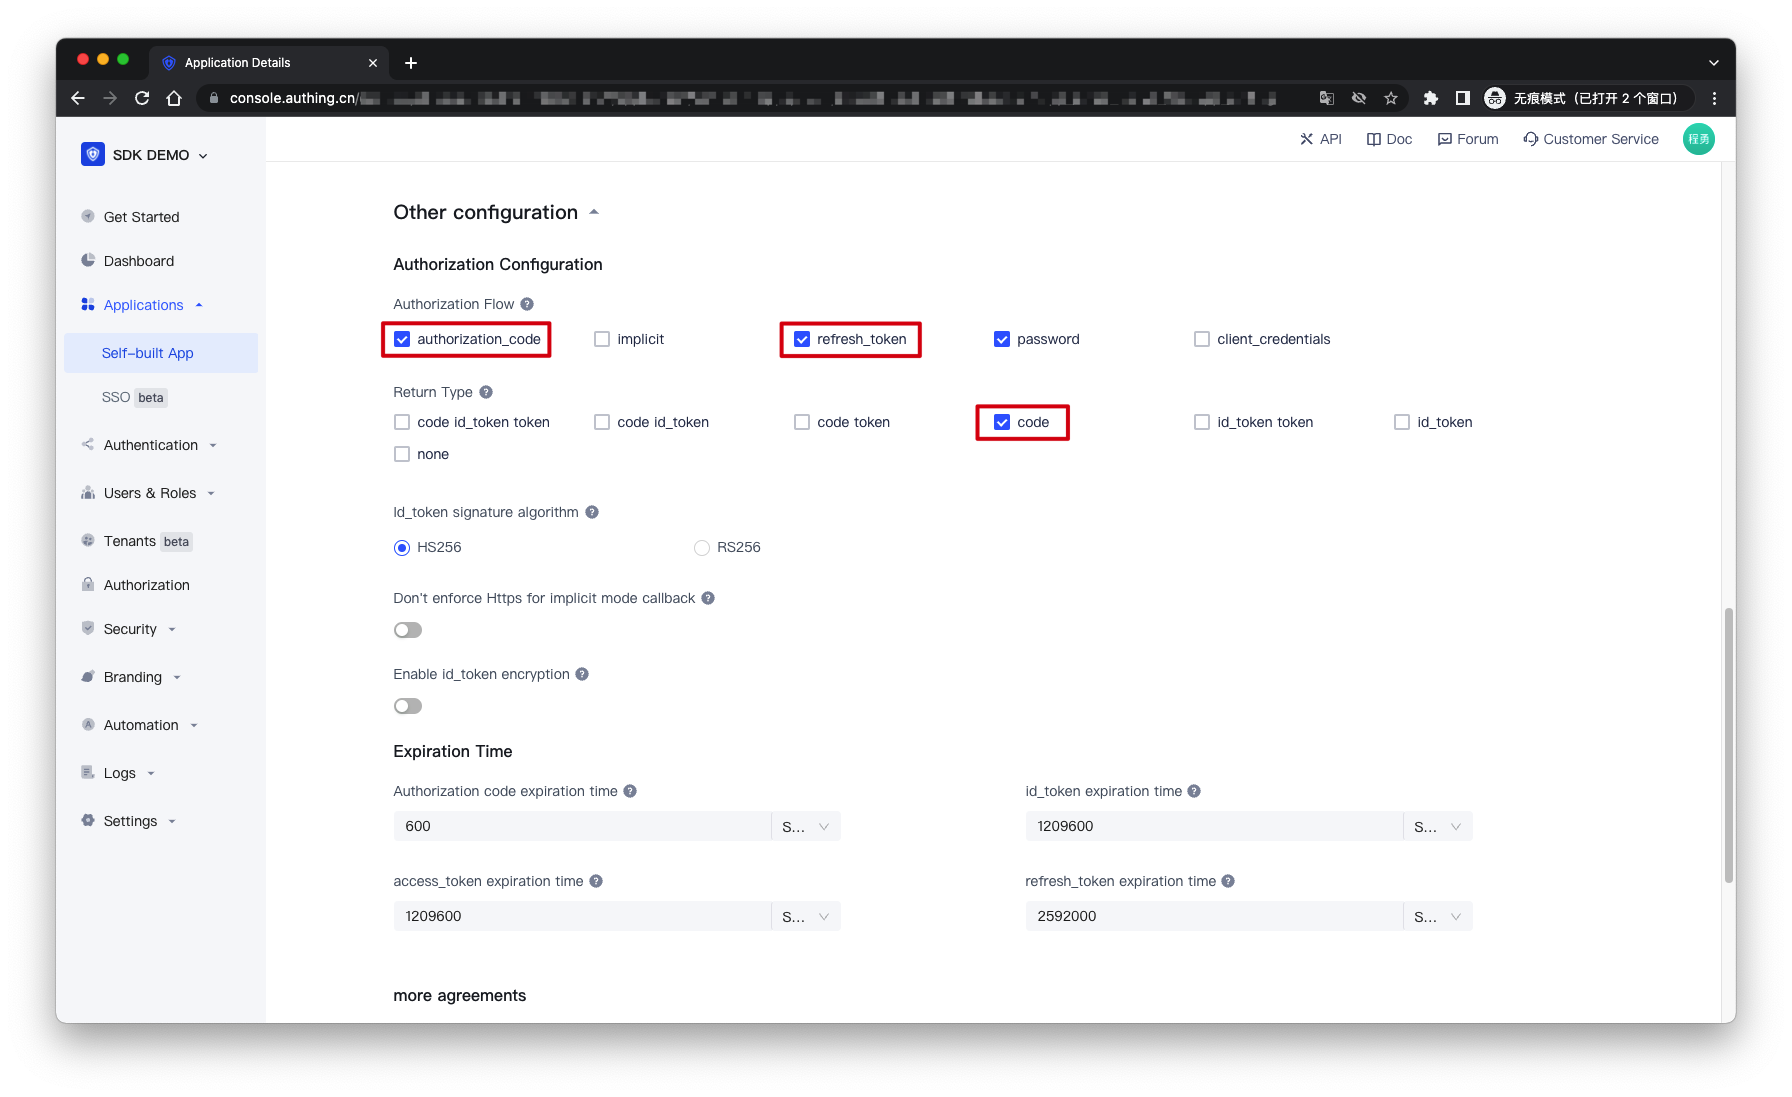Select the Self-built App menu entry
1792x1097 pixels.
pos(149,353)
